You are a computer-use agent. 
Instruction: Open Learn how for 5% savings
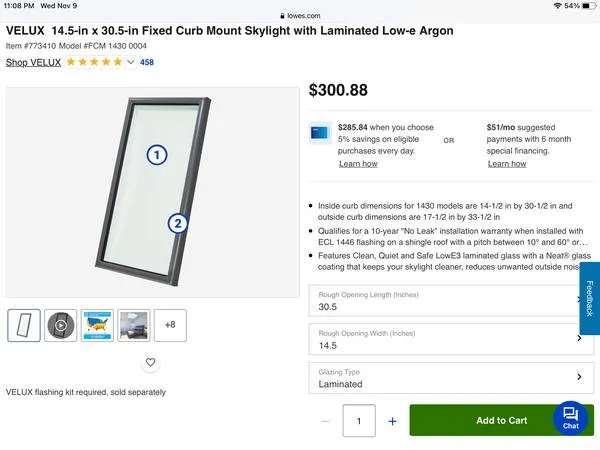point(358,164)
